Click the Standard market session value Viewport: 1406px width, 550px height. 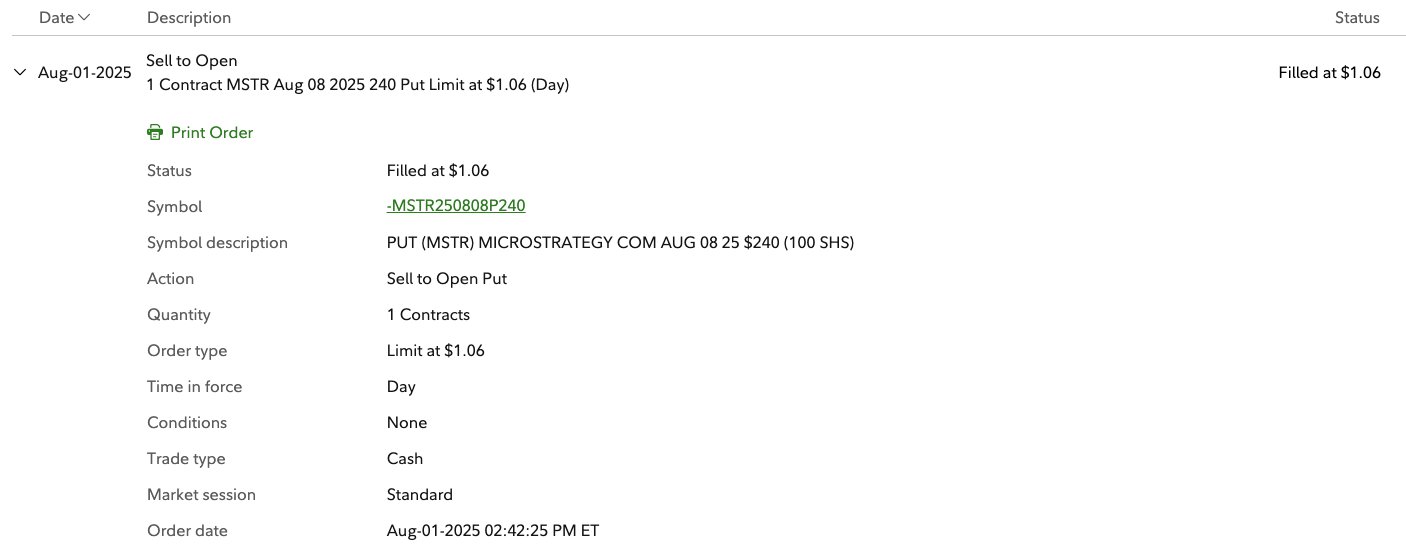[420, 494]
